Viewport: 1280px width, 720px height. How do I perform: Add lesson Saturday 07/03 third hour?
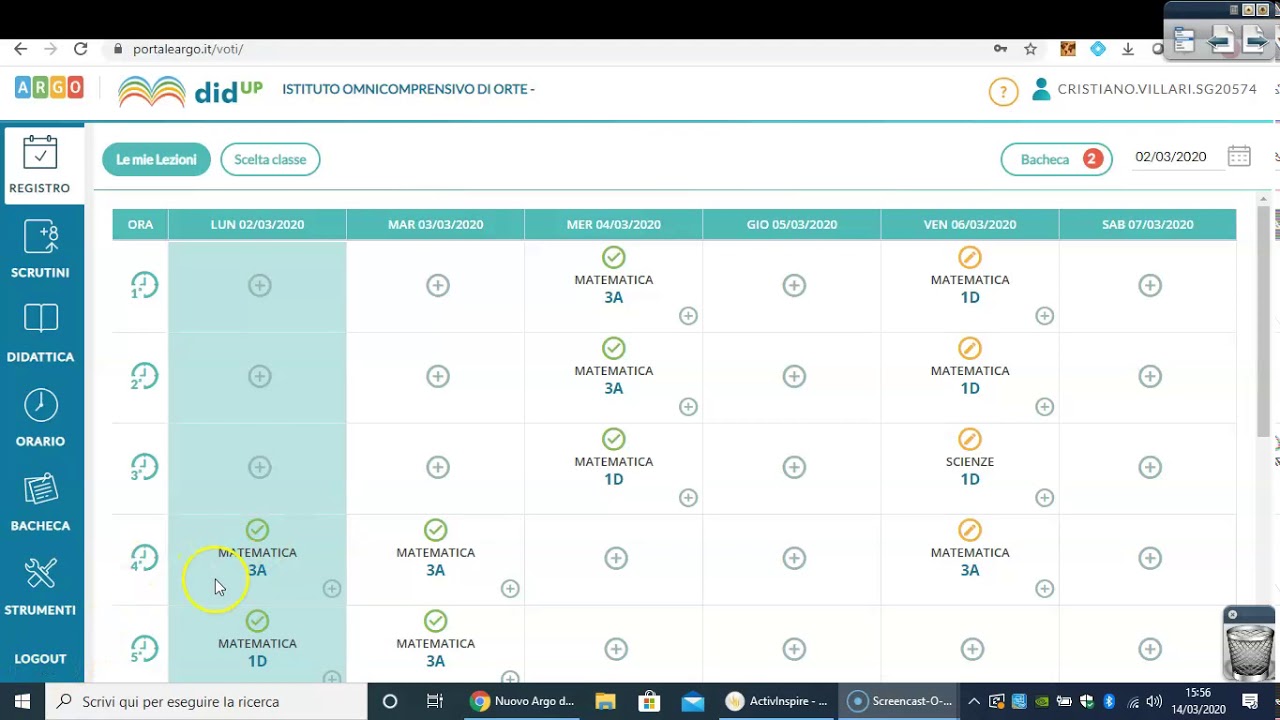pos(1150,468)
